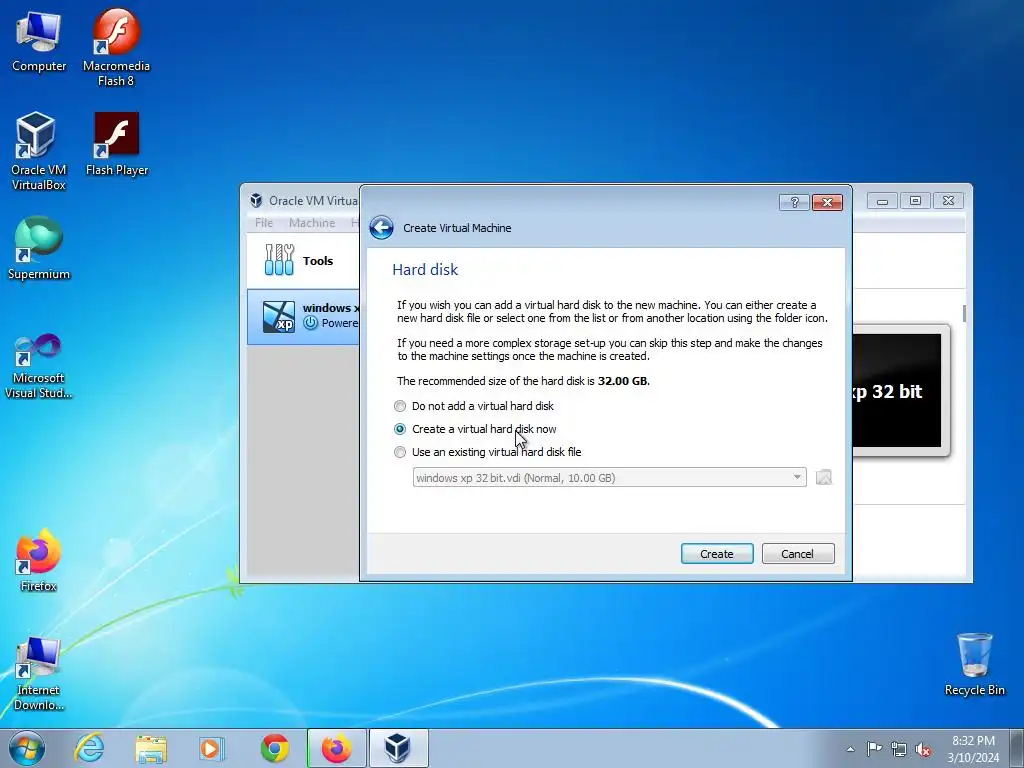Switch to Firefox in the taskbar
Viewport: 1024px width, 768px height.
(336, 748)
